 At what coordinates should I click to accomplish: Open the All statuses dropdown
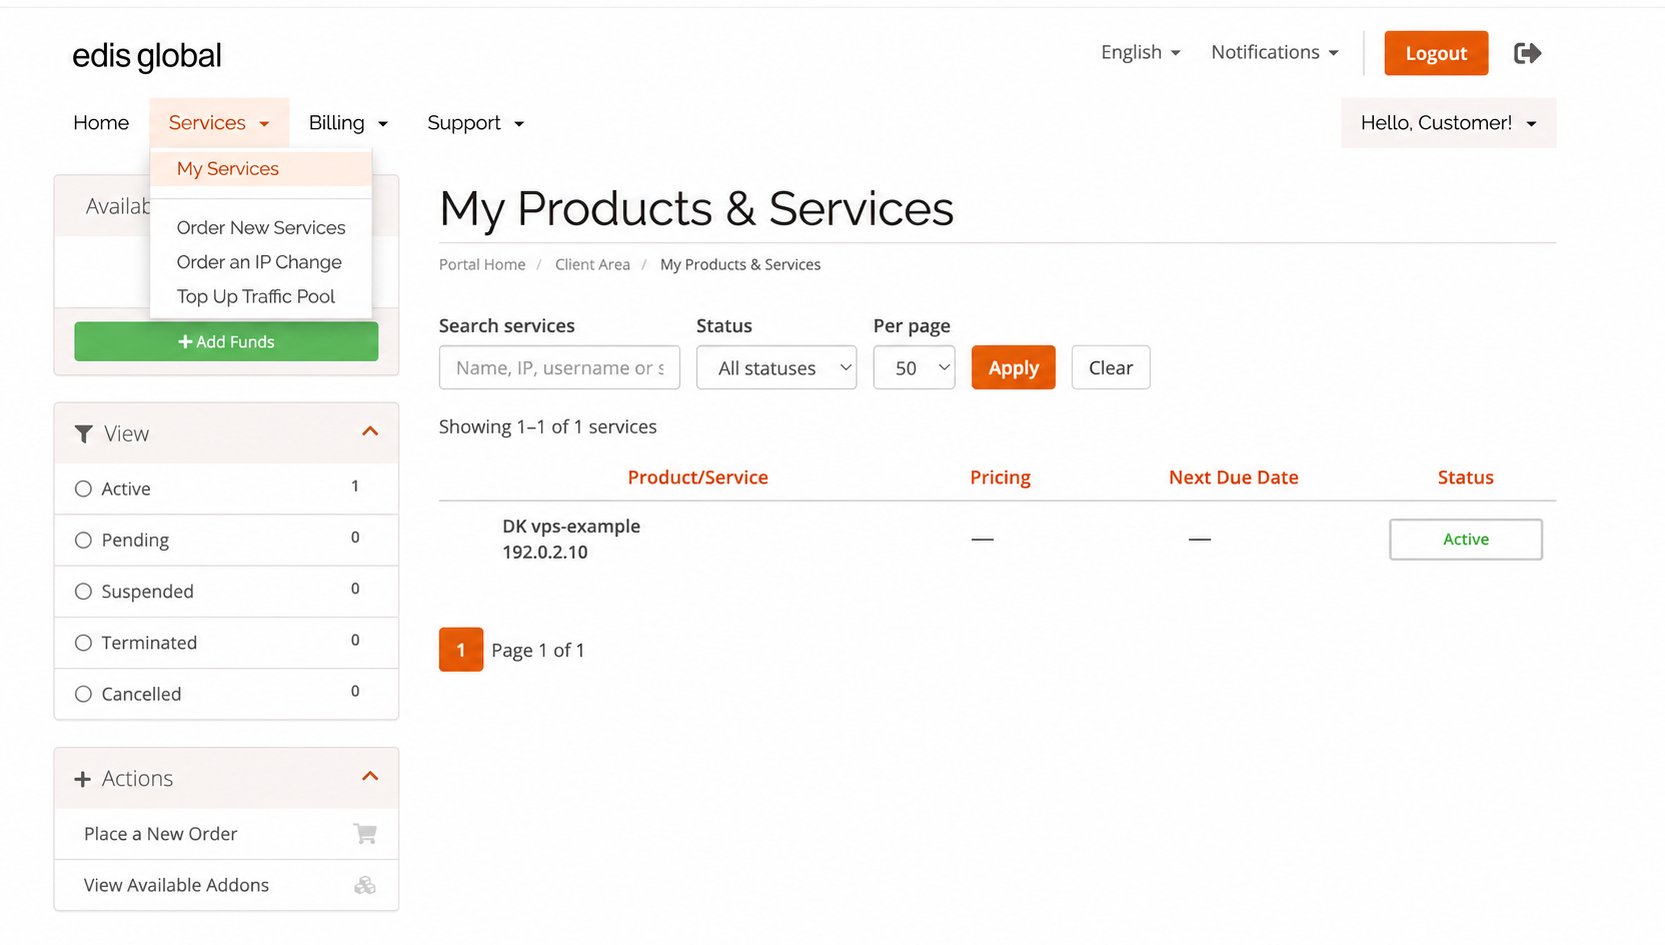point(776,368)
